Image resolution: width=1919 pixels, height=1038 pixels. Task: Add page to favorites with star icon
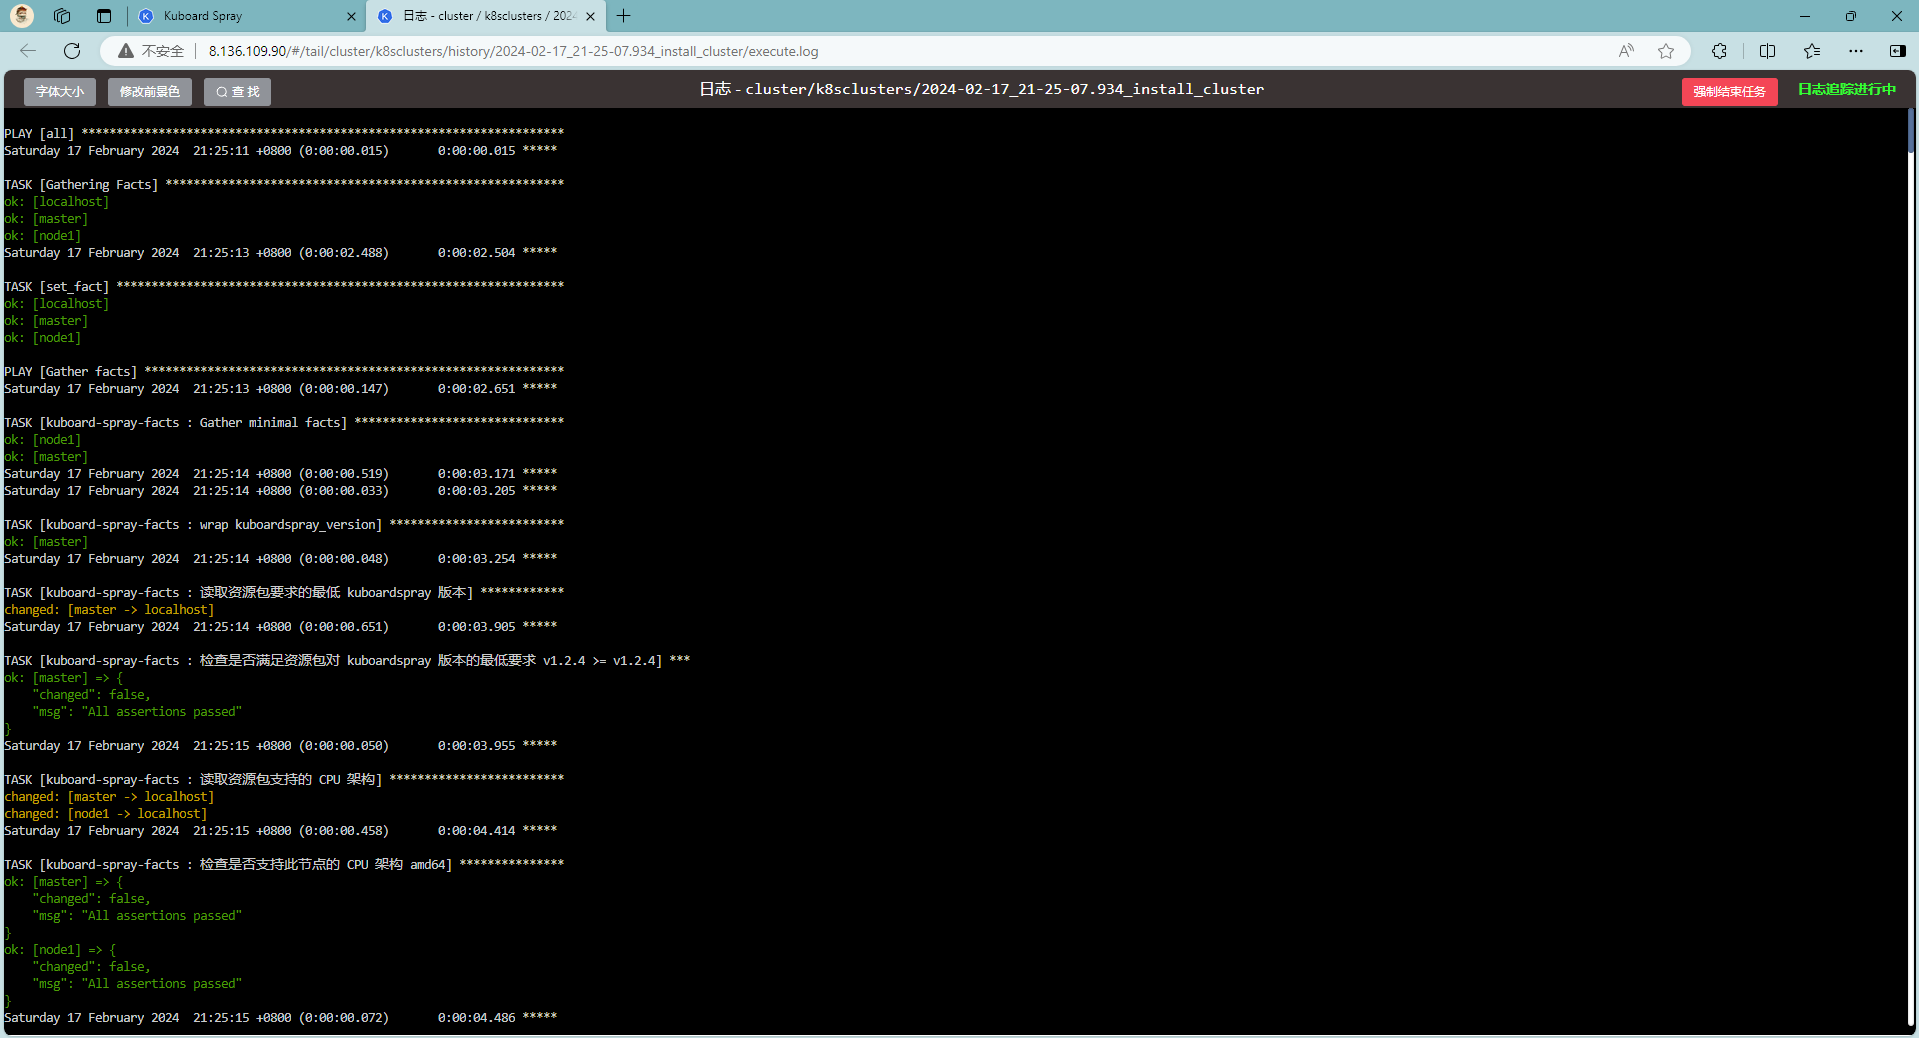click(x=1665, y=51)
